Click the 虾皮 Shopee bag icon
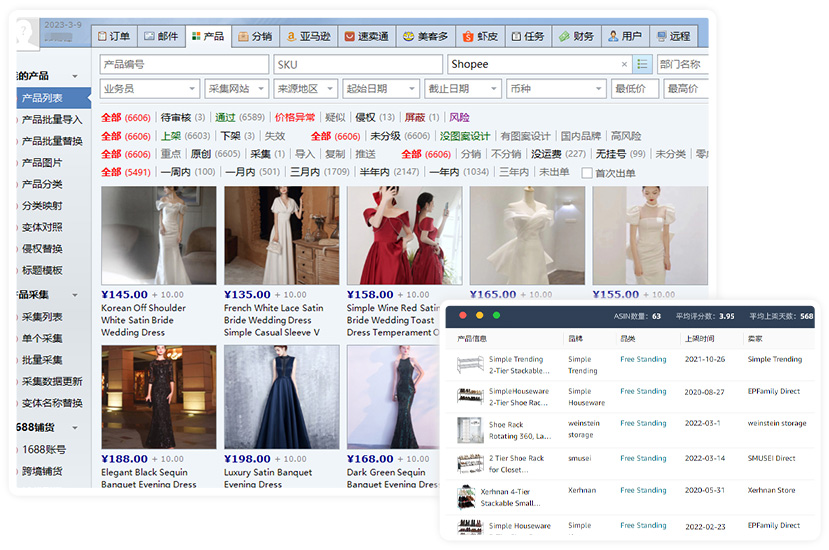 [468, 36]
